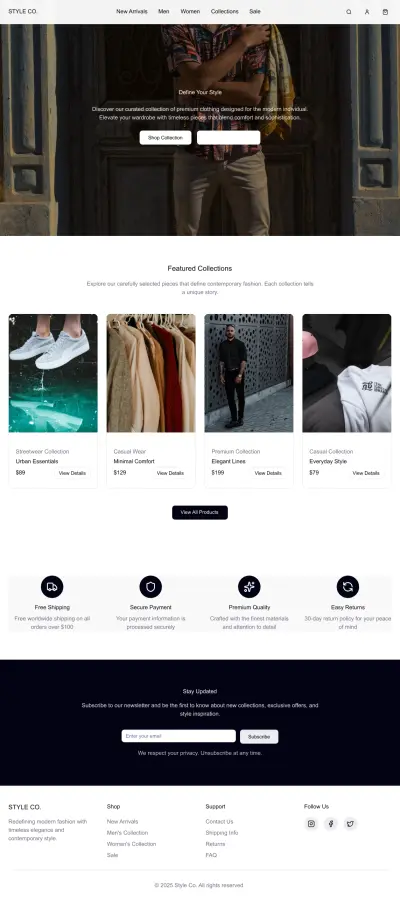The width and height of the screenshot is (400, 907).
Task: Visit the Instagram social icon
Action: pos(312,824)
